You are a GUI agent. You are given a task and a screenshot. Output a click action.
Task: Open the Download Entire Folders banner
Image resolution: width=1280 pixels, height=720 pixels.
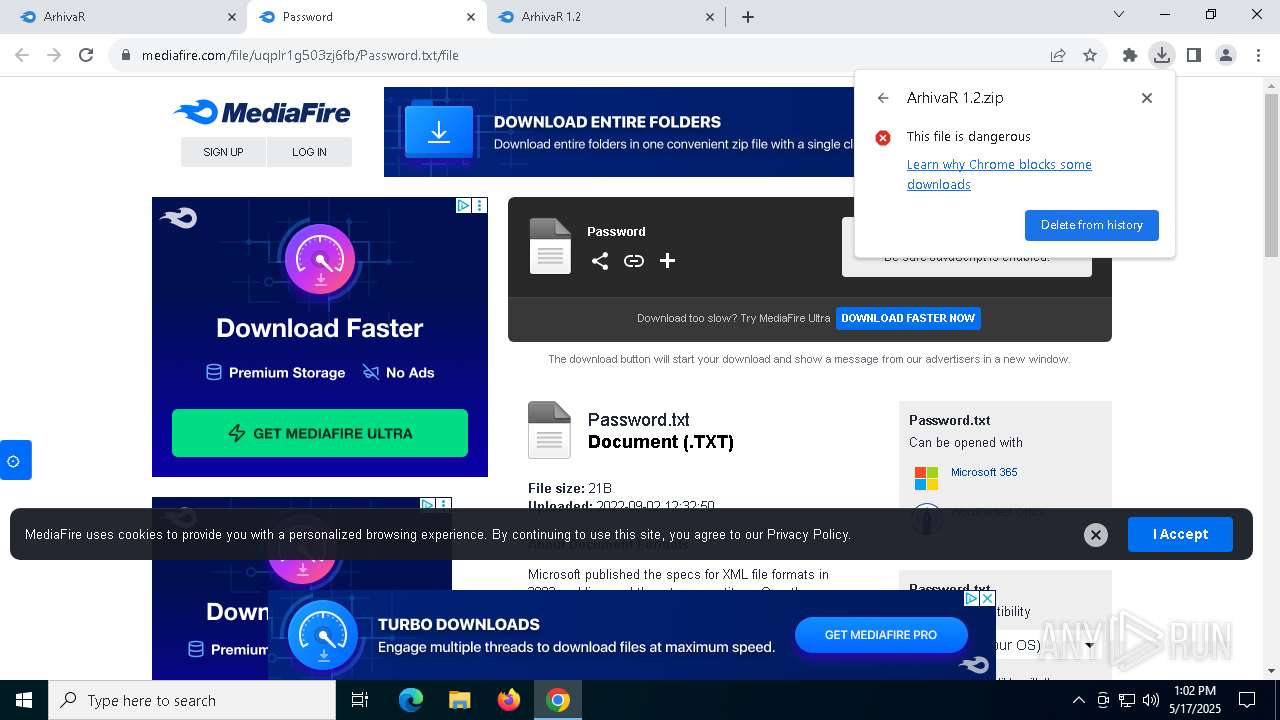click(x=619, y=132)
